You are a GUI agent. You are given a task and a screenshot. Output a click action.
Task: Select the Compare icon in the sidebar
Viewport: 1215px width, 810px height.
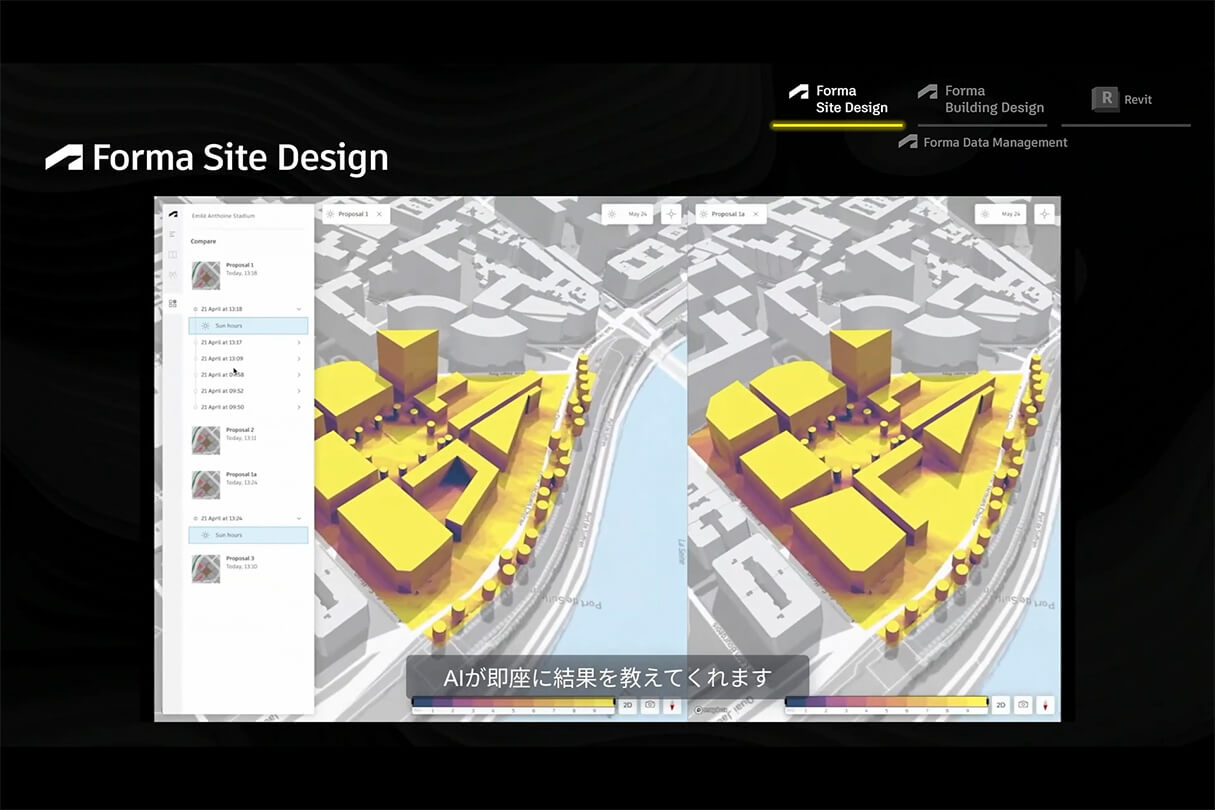coord(173,303)
